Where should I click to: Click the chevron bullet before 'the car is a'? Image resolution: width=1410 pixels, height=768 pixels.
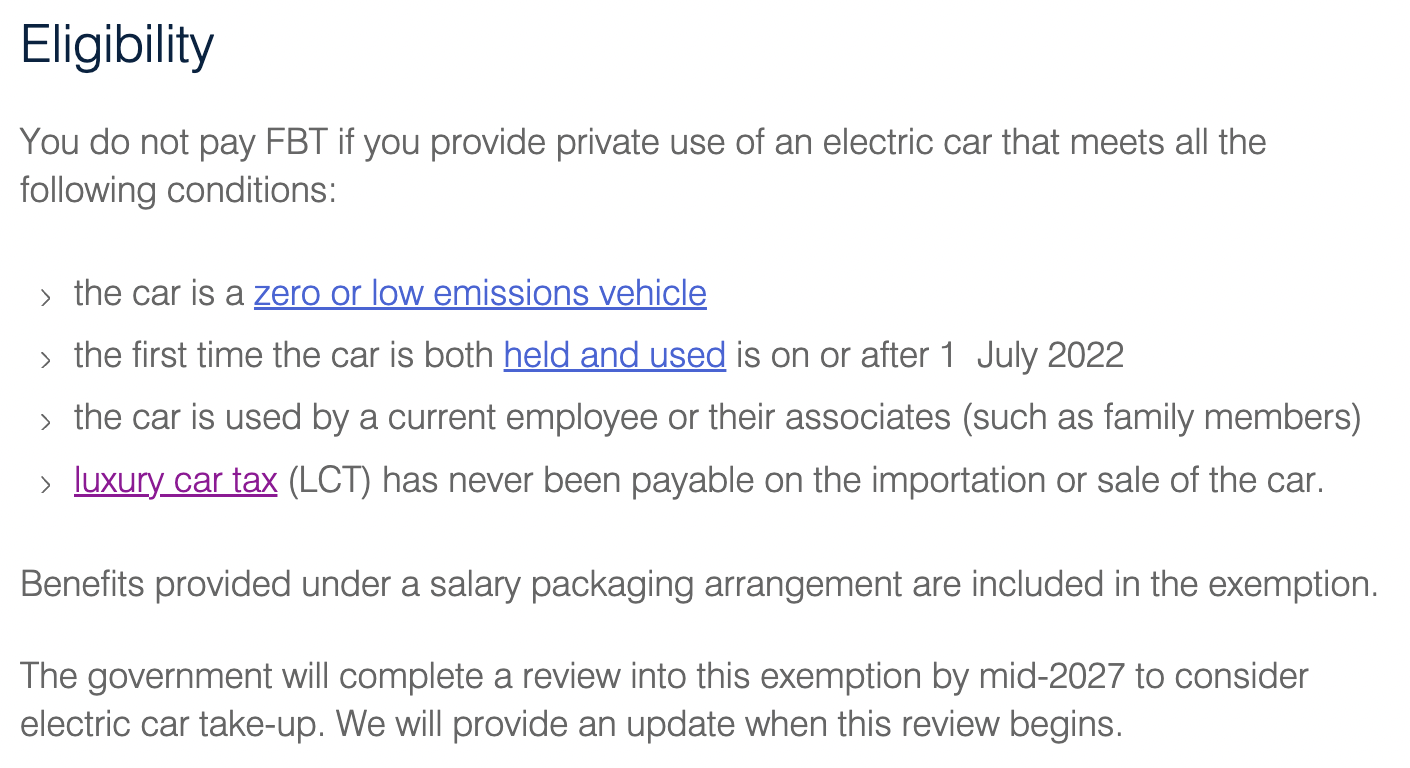coord(45,297)
